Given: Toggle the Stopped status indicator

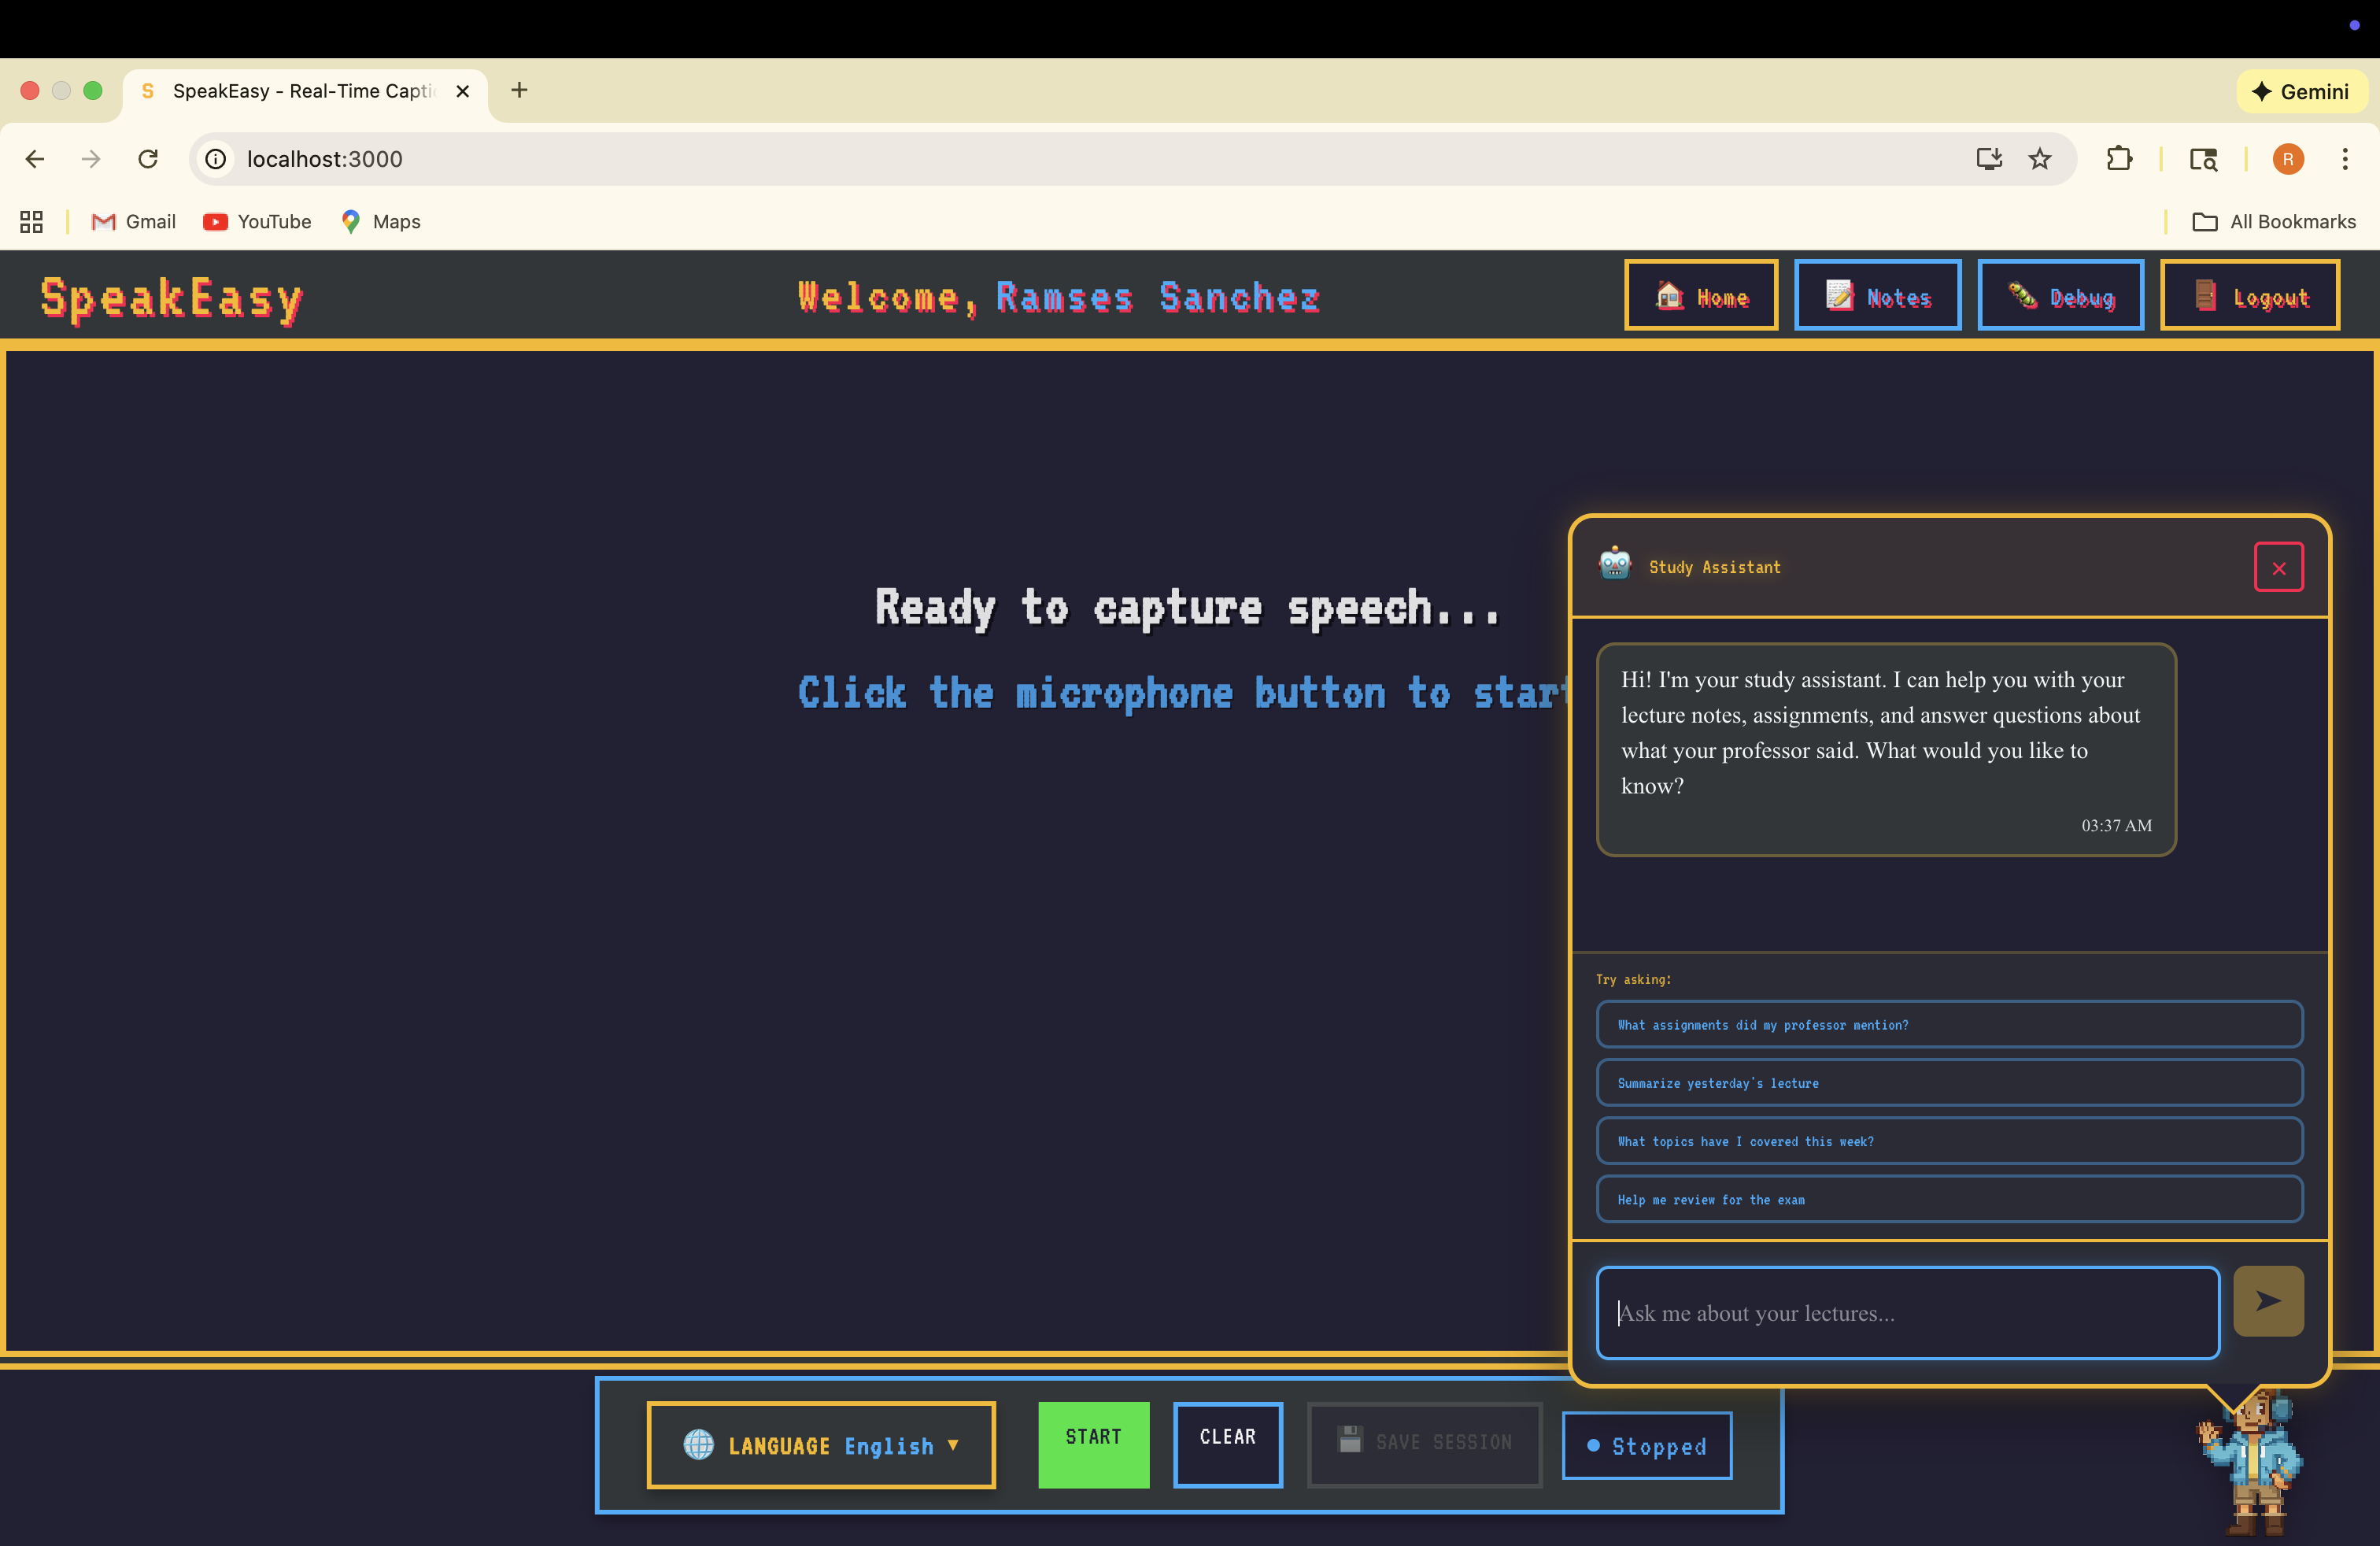Looking at the screenshot, I should [x=1646, y=1446].
